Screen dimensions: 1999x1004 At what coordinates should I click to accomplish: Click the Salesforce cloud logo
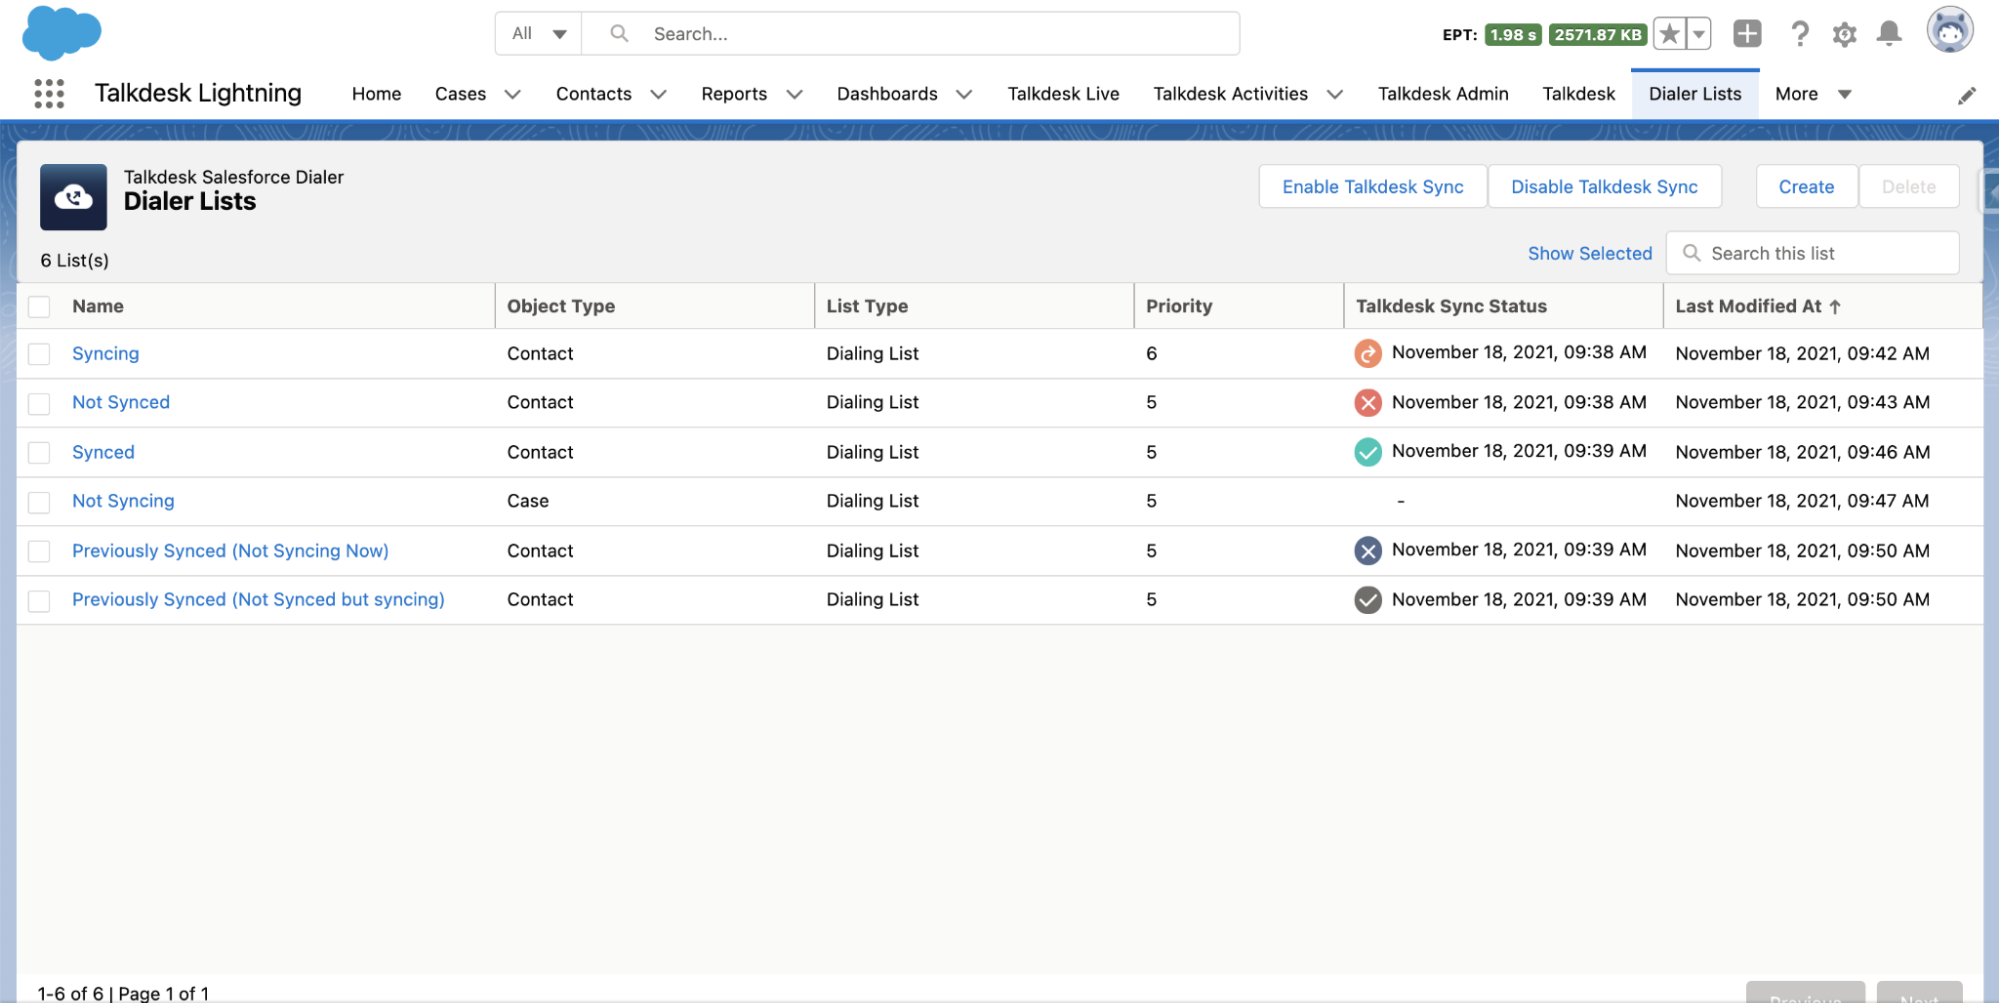click(61, 32)
